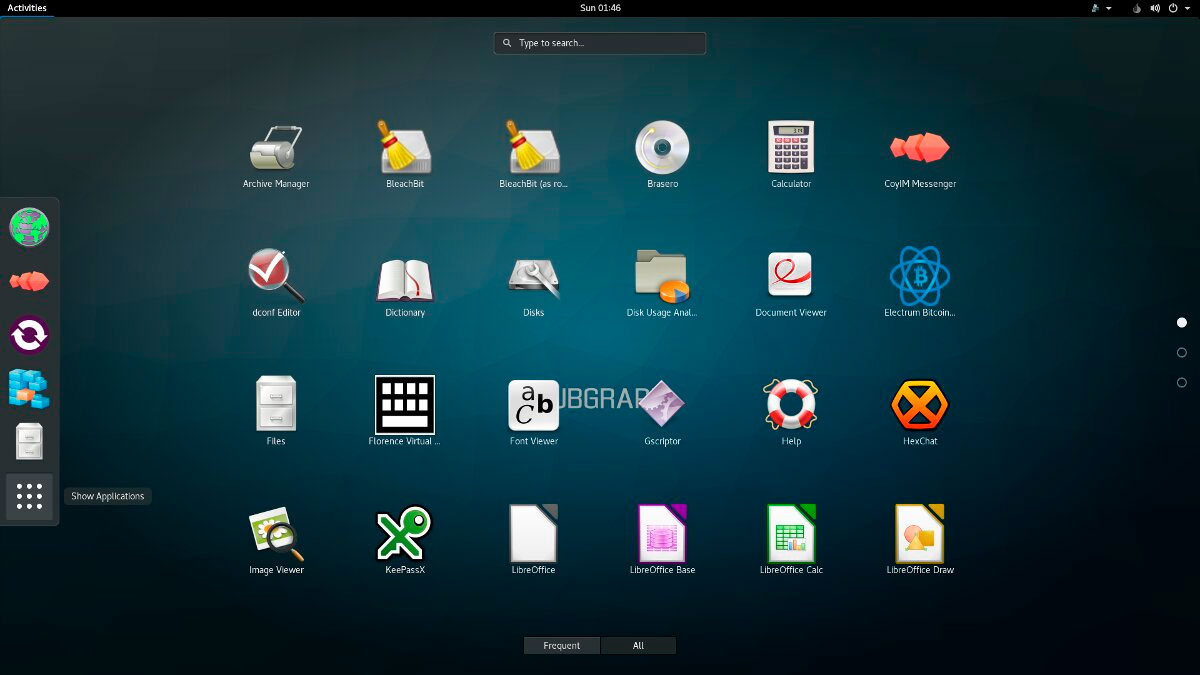Expand the system power menu arrow
1200x675 pixels.
pyautogui.click(x=1187, y=8)
